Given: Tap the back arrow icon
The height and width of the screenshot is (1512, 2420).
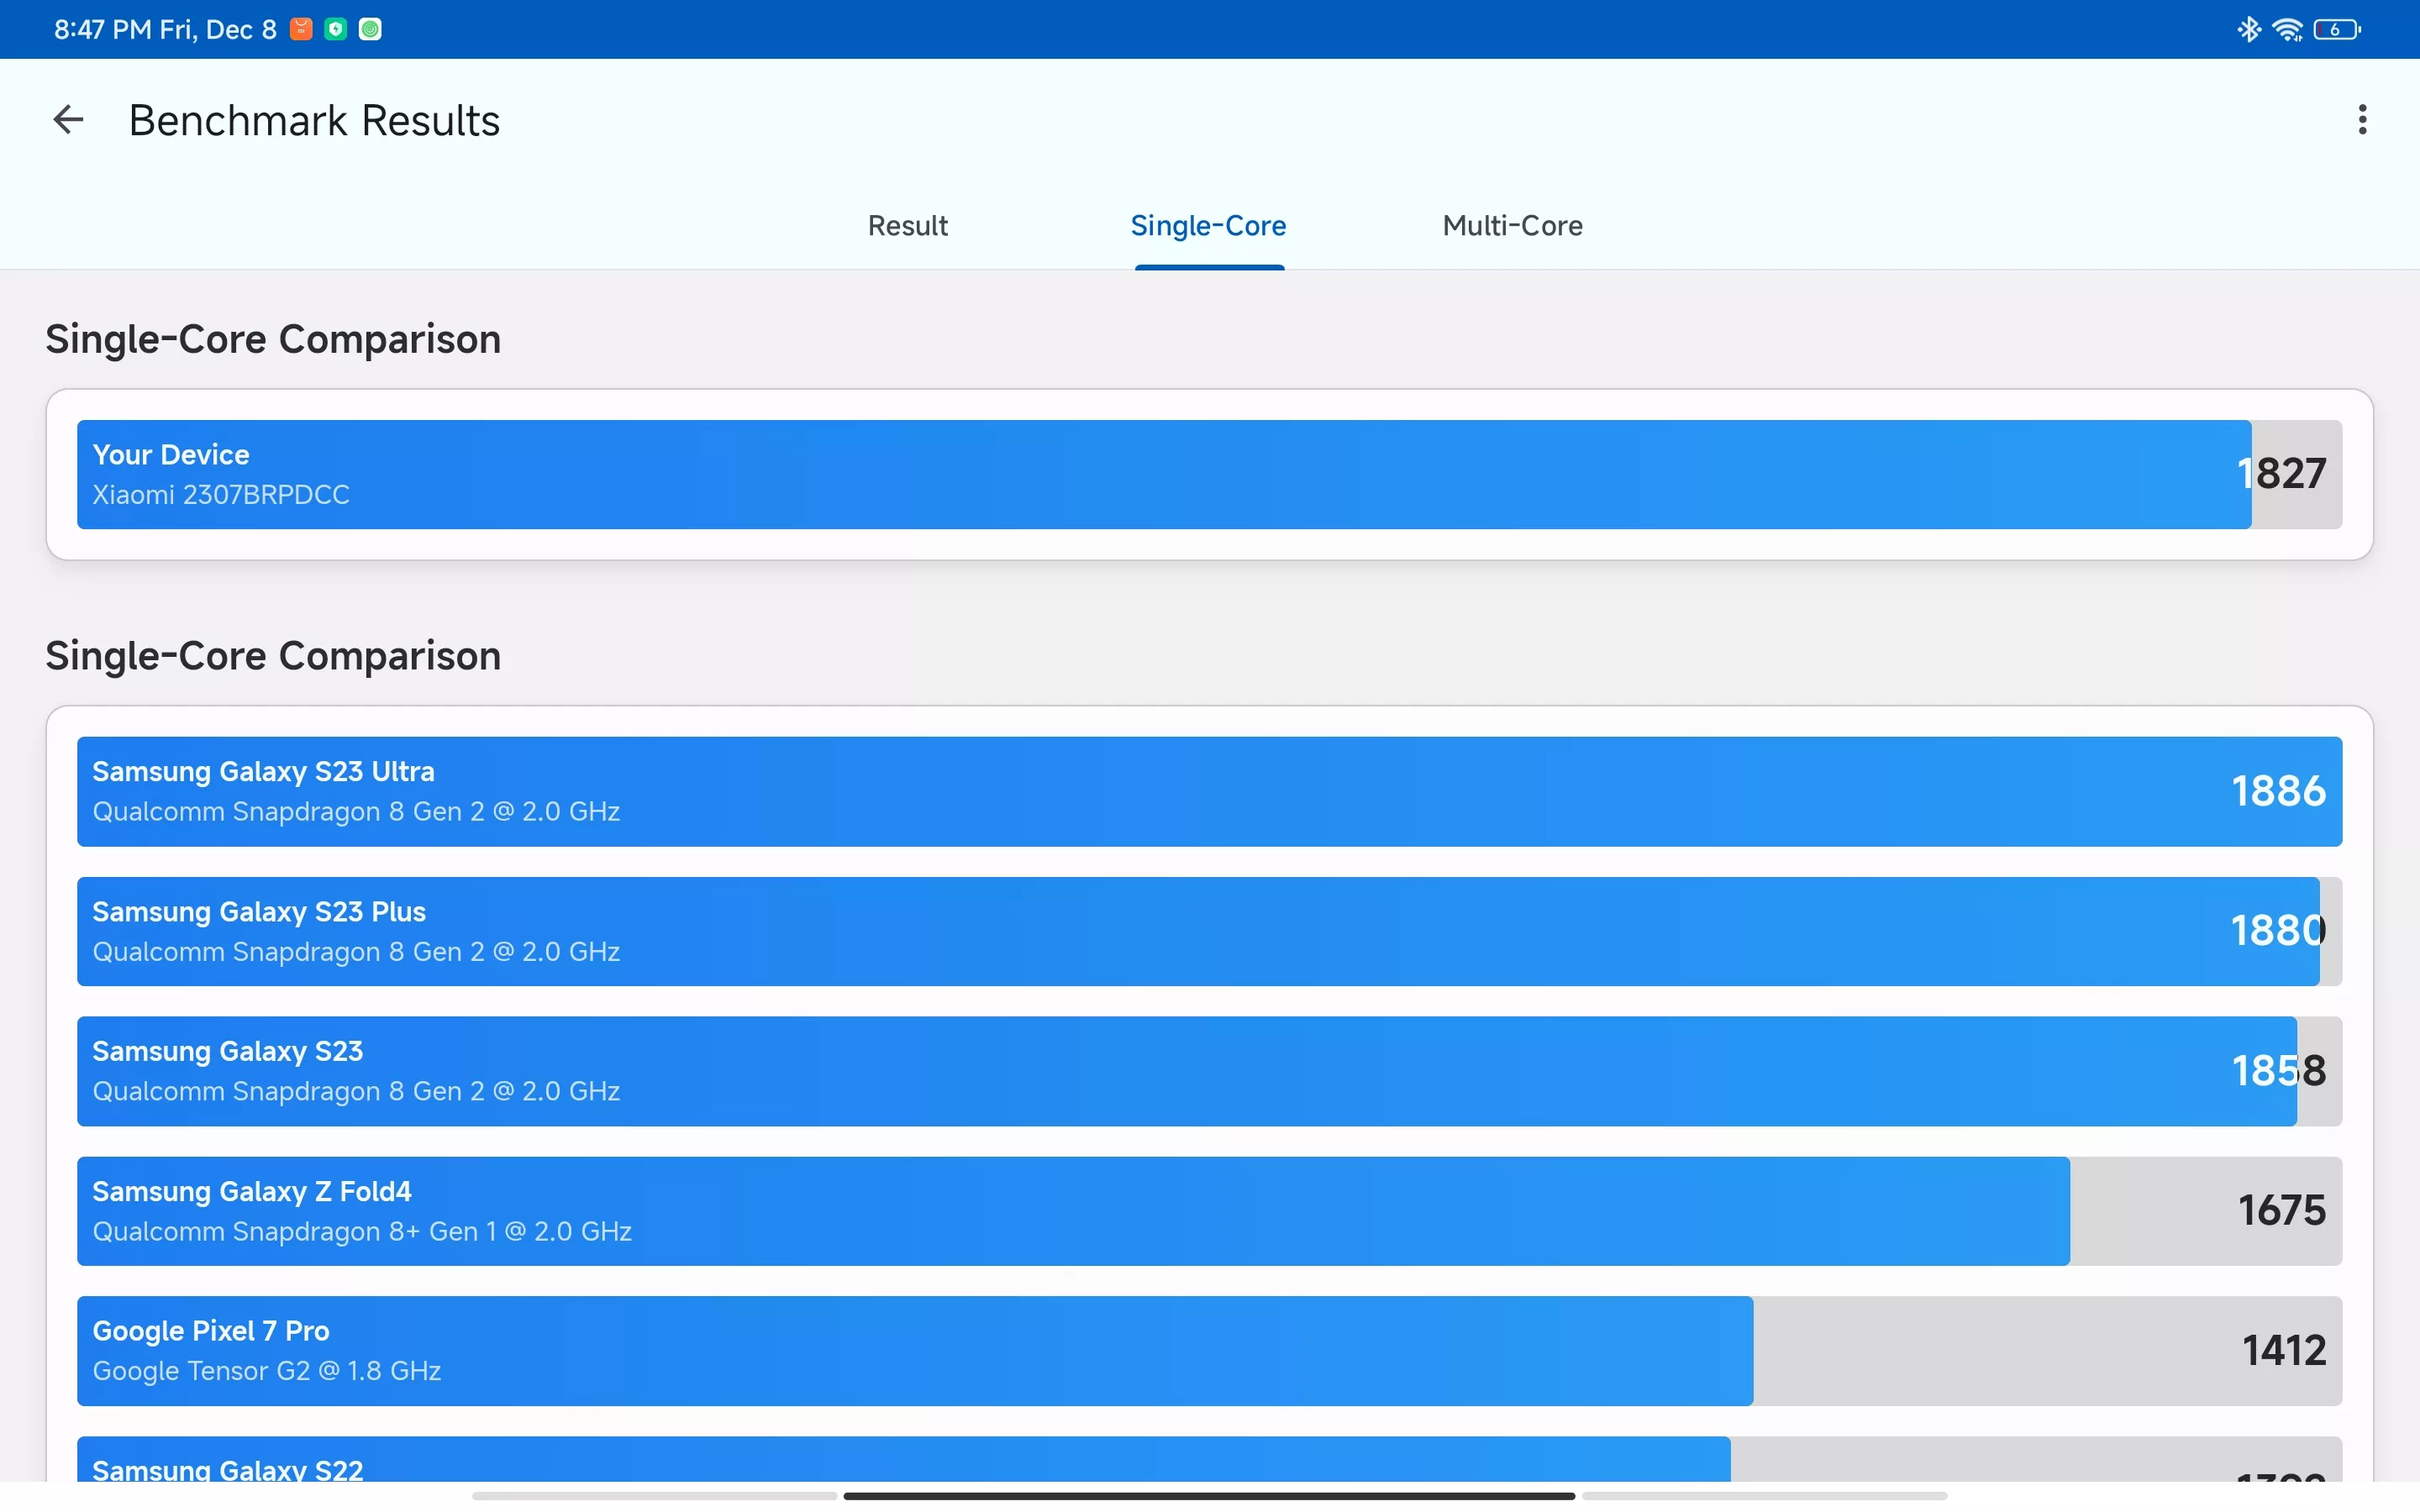Looking at the screenshot, I should [x=68, y=120].
